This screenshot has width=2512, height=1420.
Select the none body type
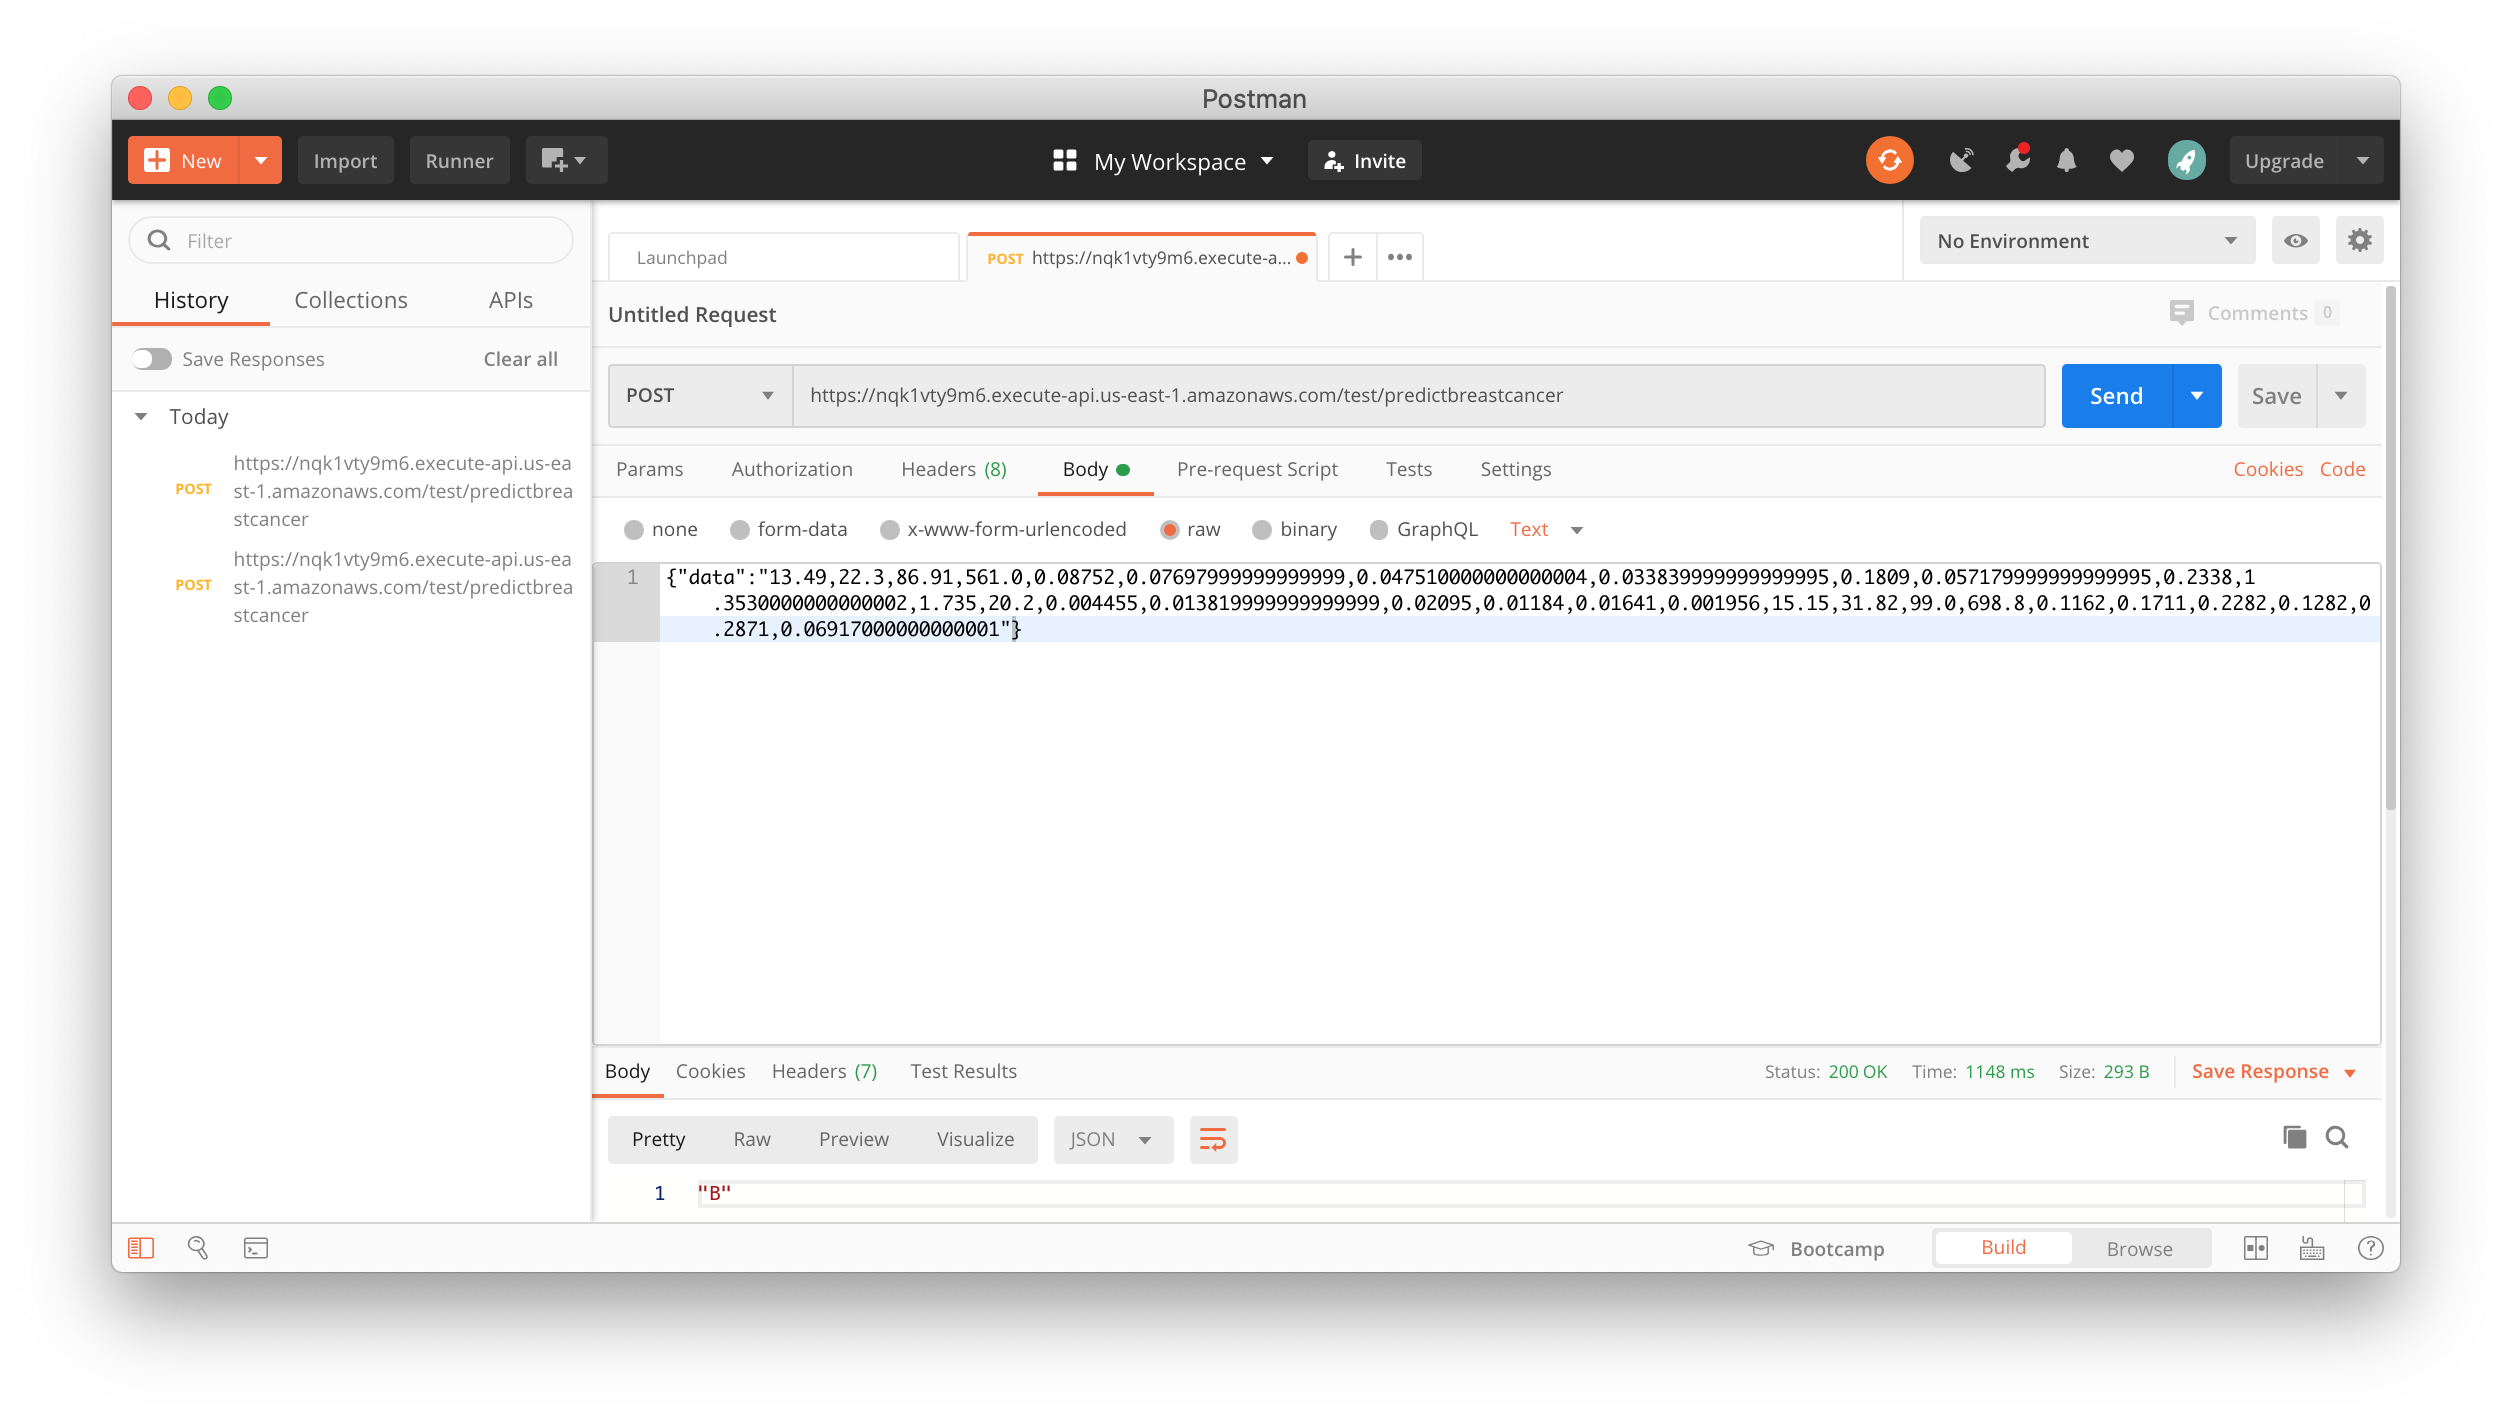[634, 530]
